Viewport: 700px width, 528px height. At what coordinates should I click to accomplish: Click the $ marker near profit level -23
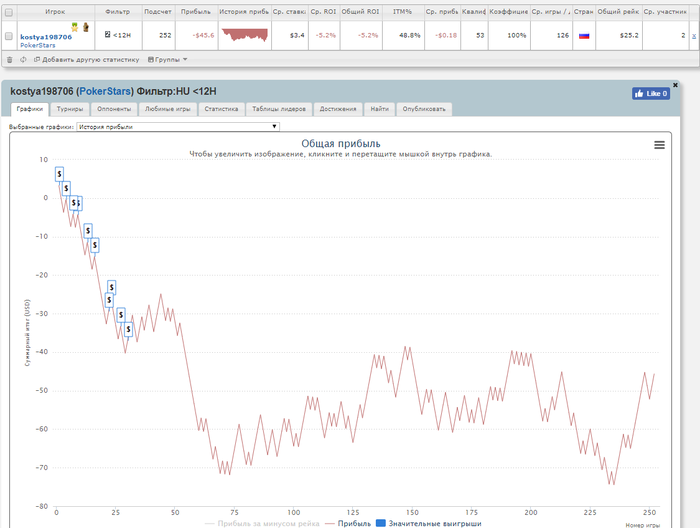(x=112, y=287)
